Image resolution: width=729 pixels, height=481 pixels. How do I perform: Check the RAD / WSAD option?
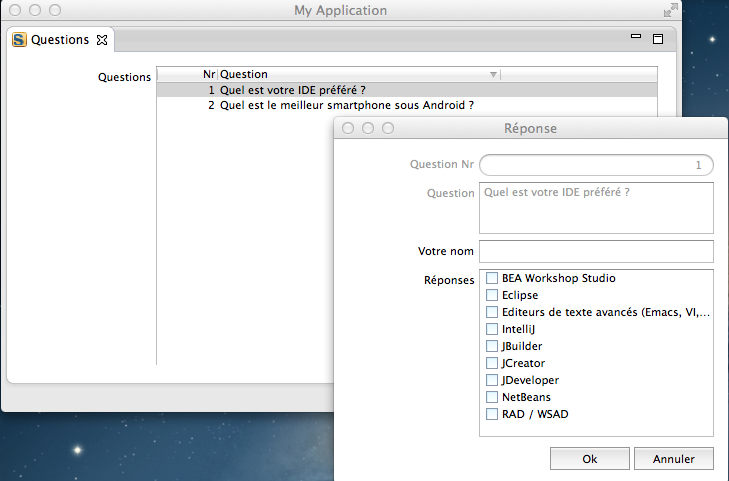pos(492,414)
